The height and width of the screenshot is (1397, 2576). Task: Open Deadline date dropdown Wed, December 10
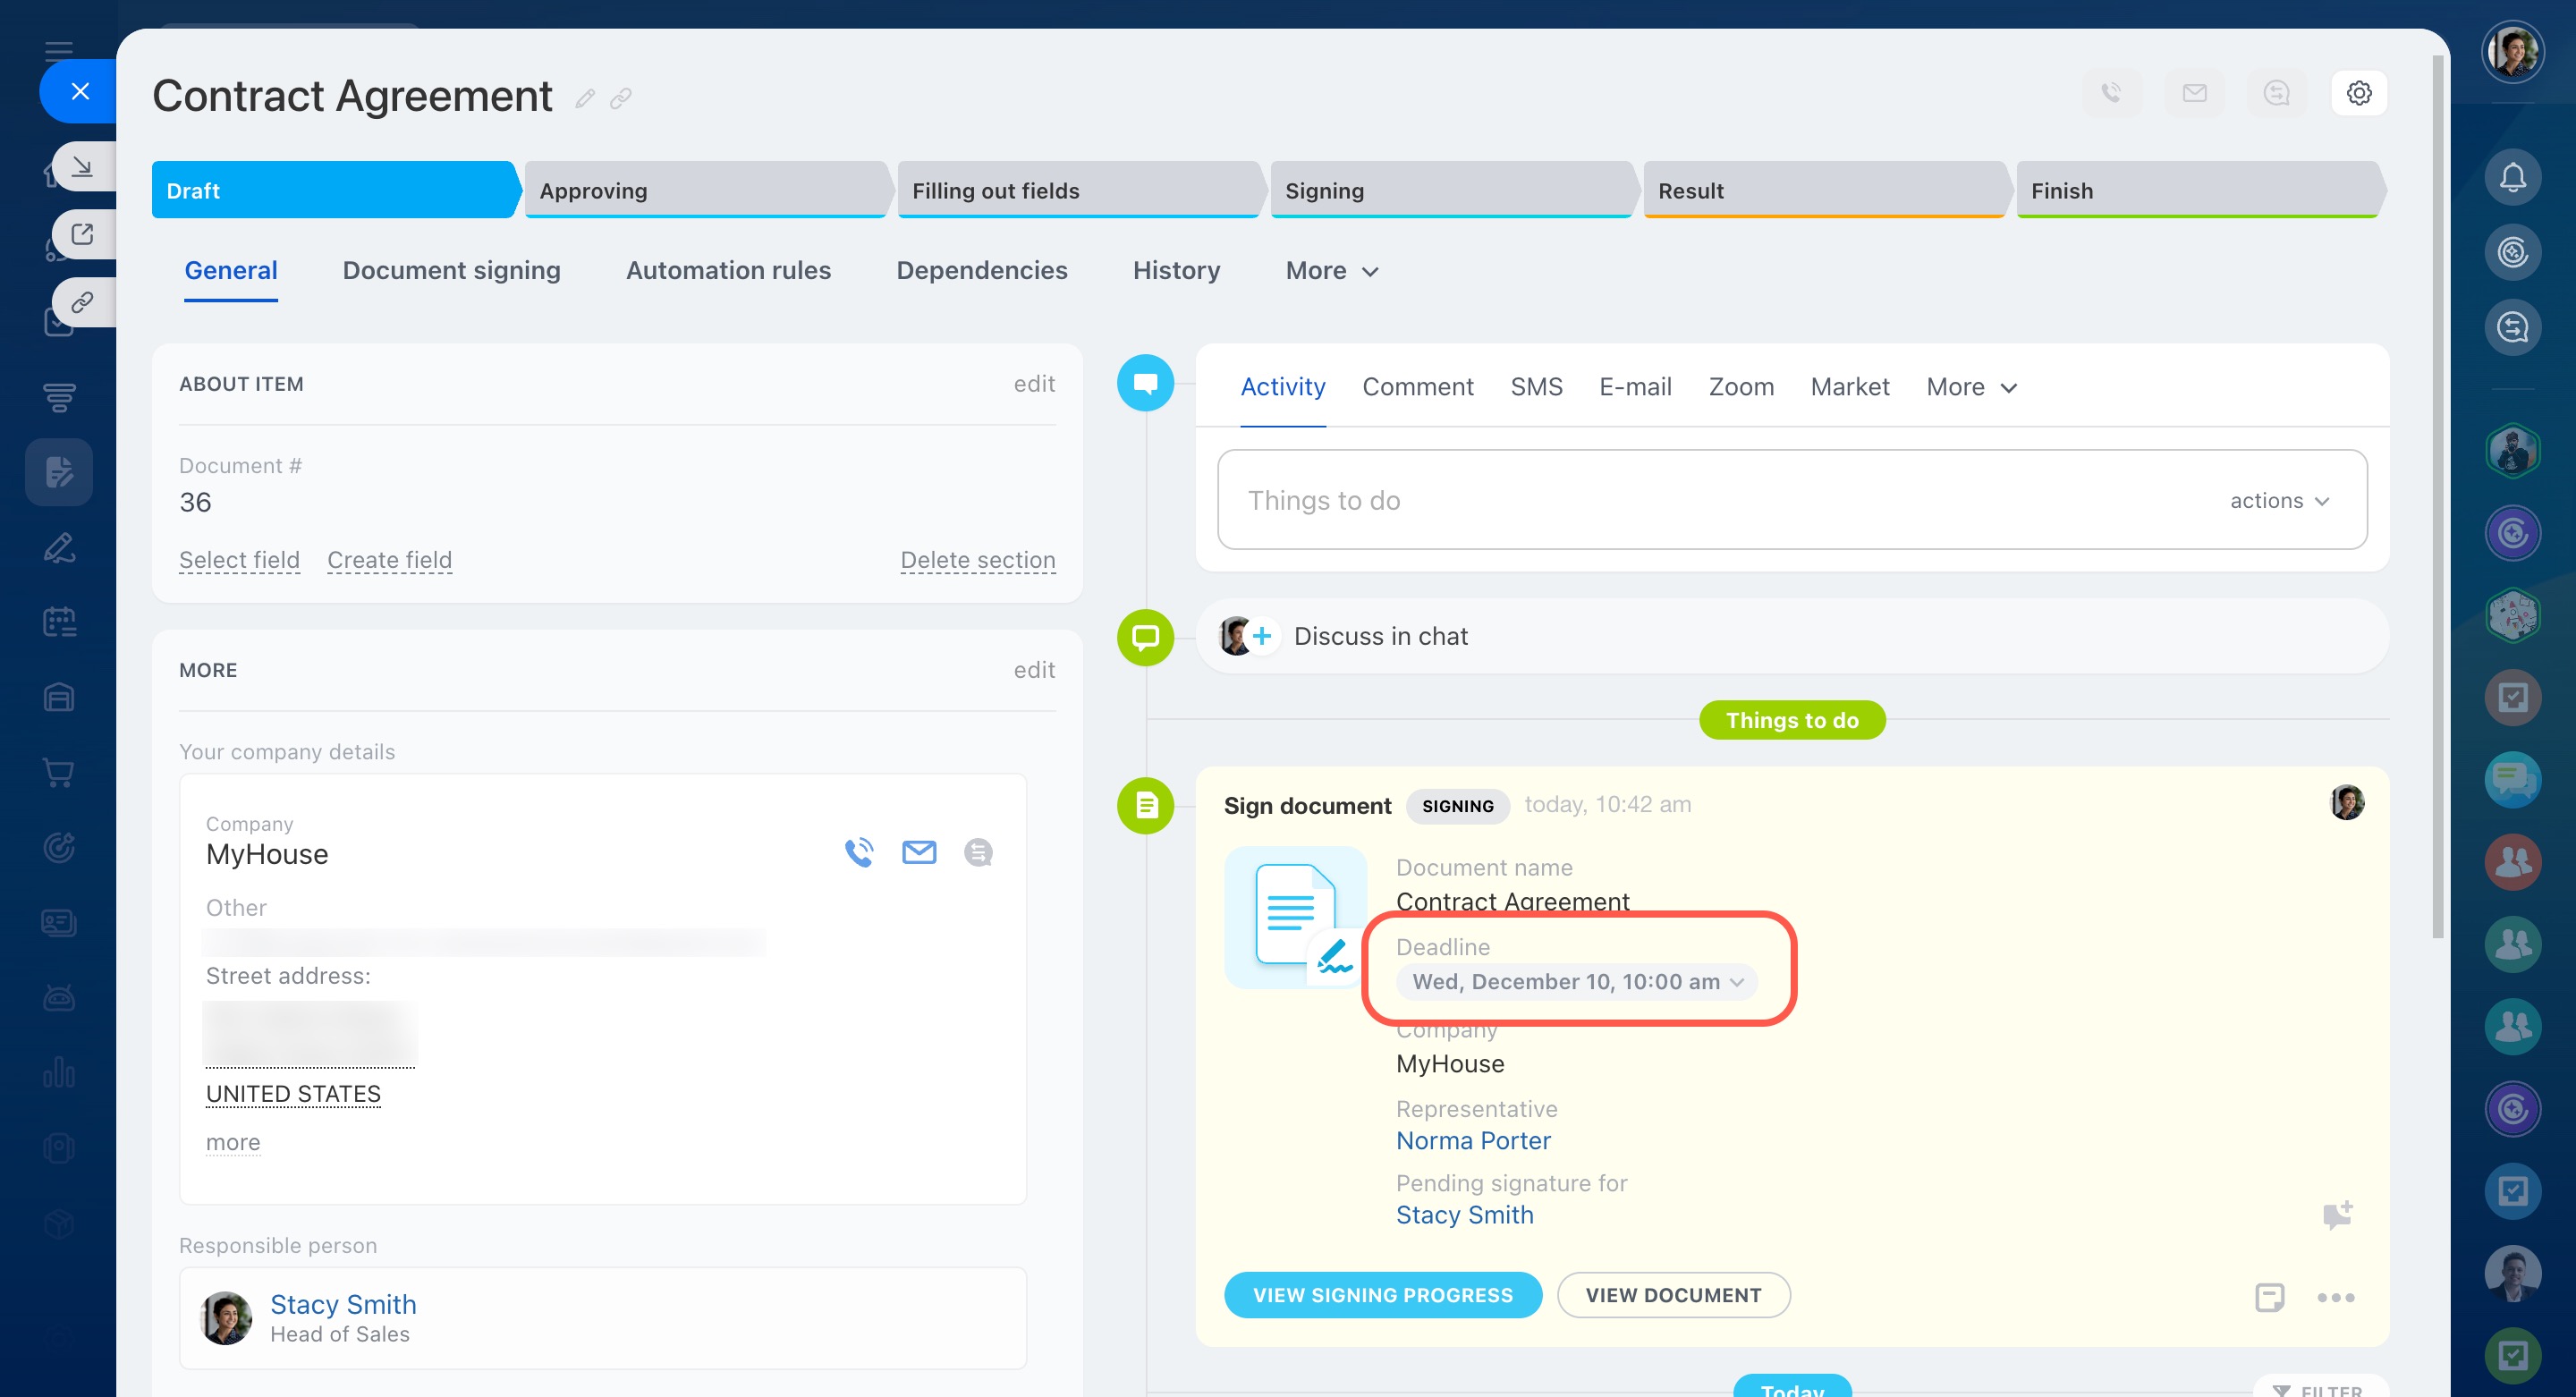(1576, 982)
